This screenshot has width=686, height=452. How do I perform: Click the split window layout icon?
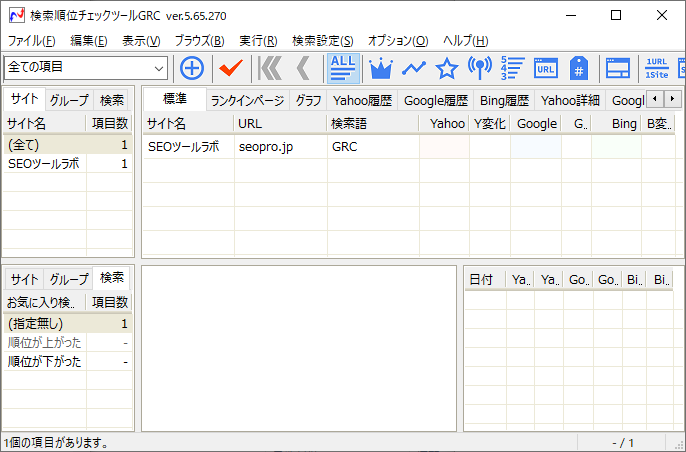618,69
